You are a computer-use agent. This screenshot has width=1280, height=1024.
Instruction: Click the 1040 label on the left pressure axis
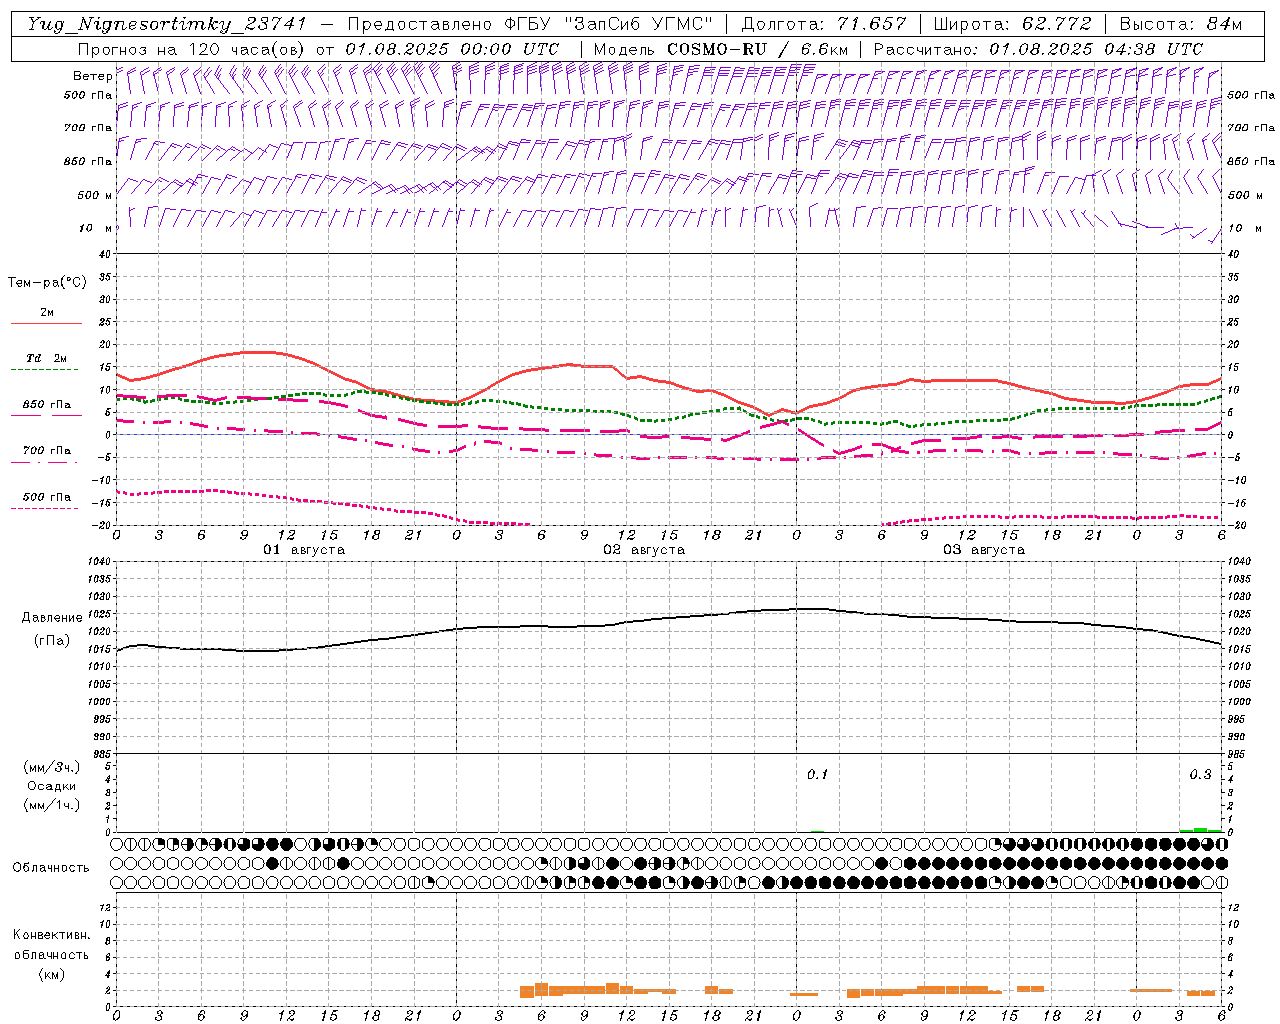[100, 562]
